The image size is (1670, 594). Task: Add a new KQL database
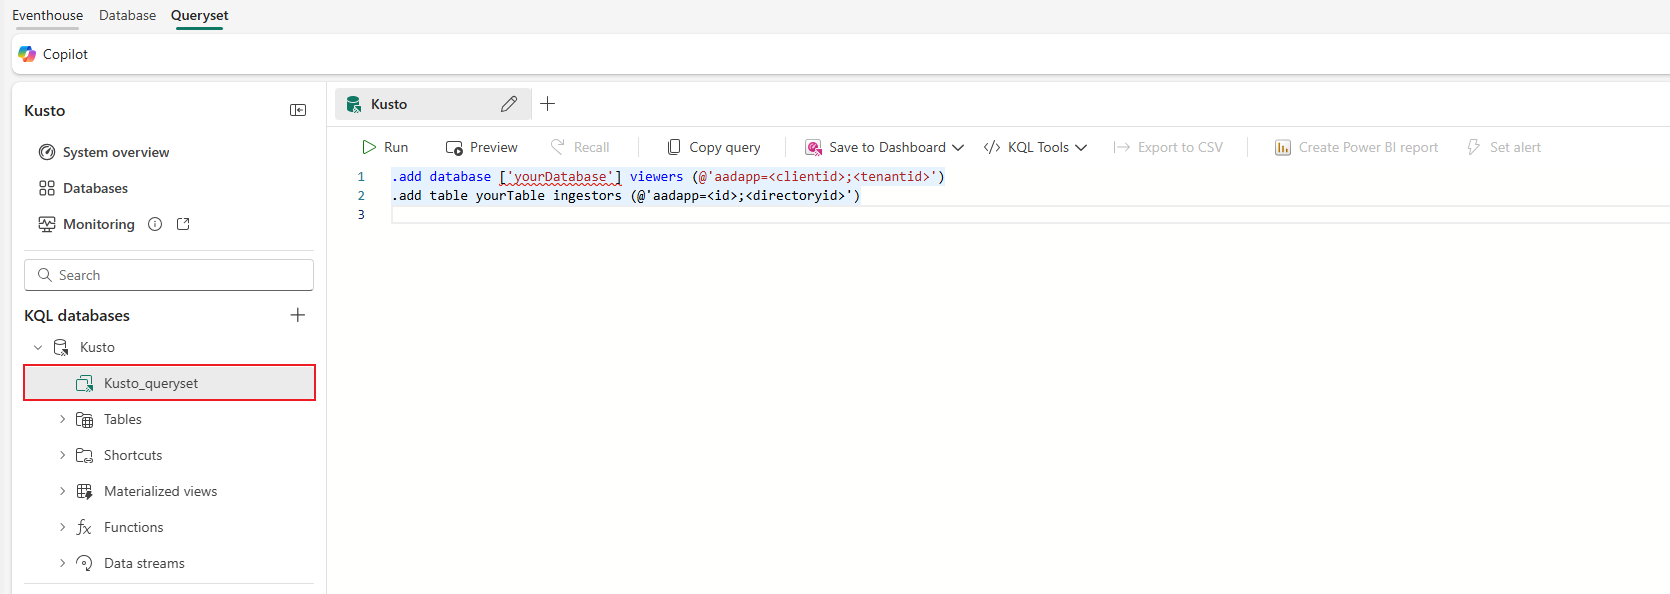298,315
